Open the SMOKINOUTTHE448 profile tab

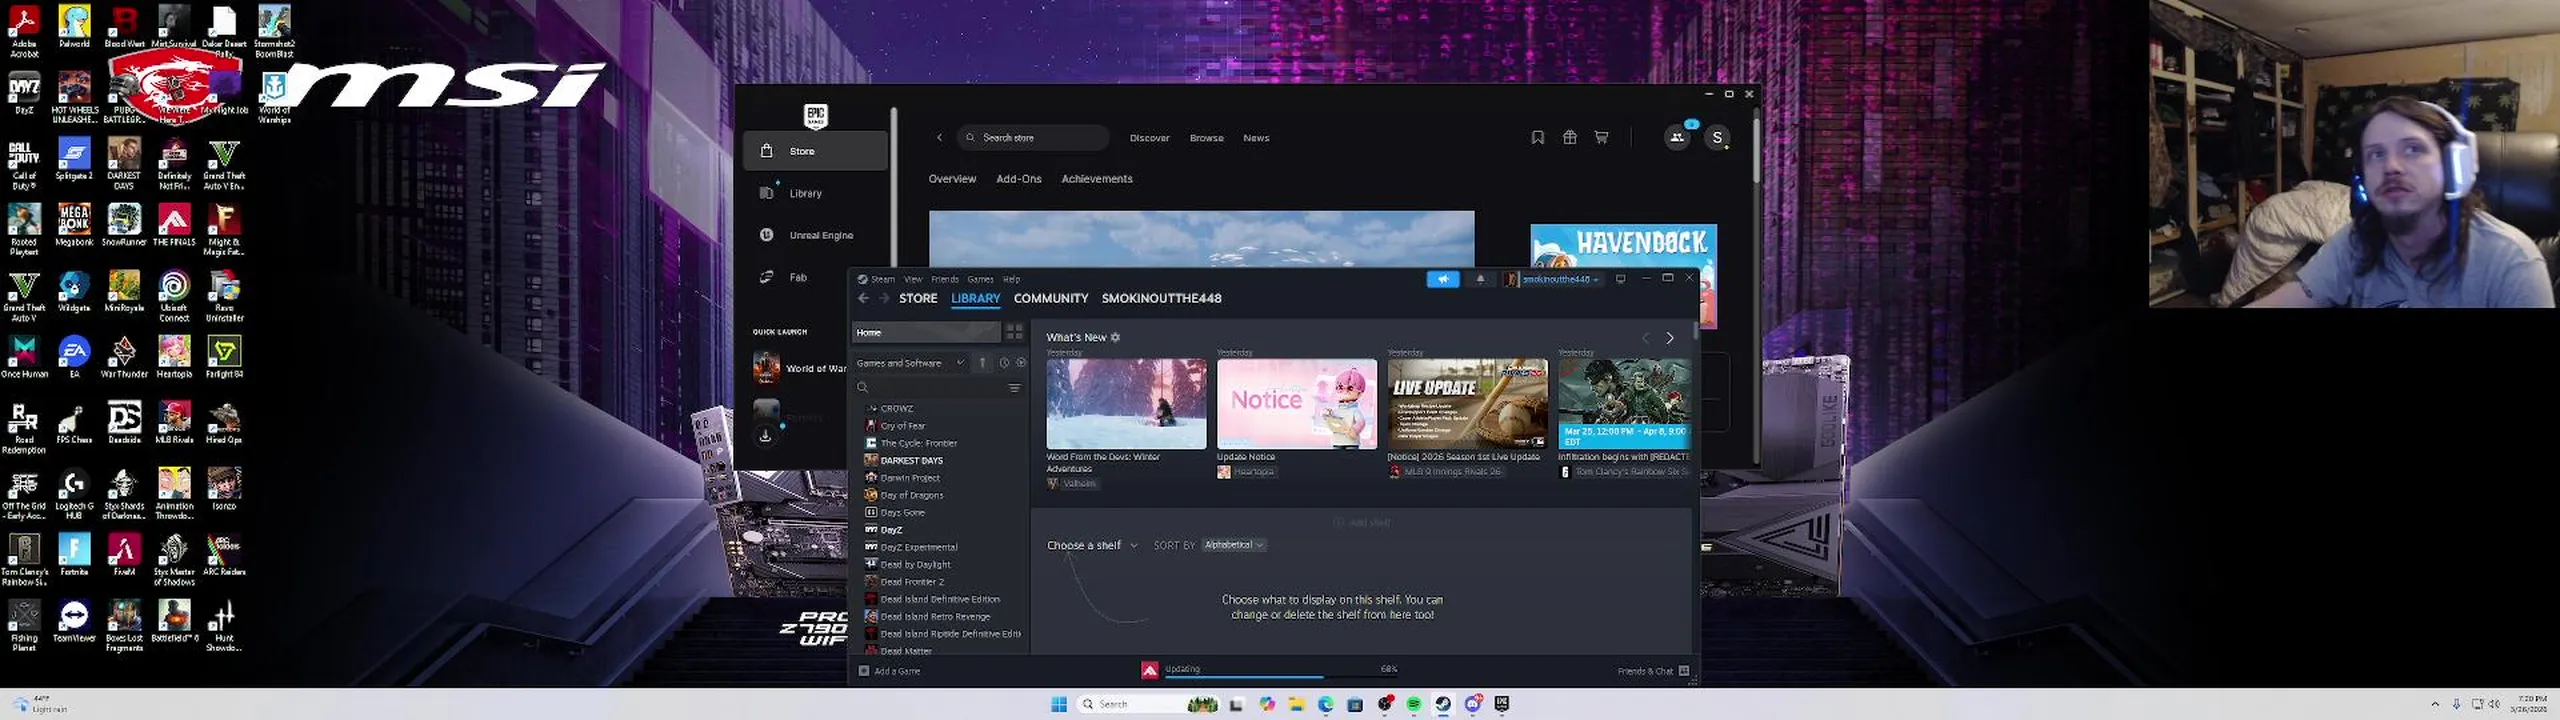click(1161, 298)
